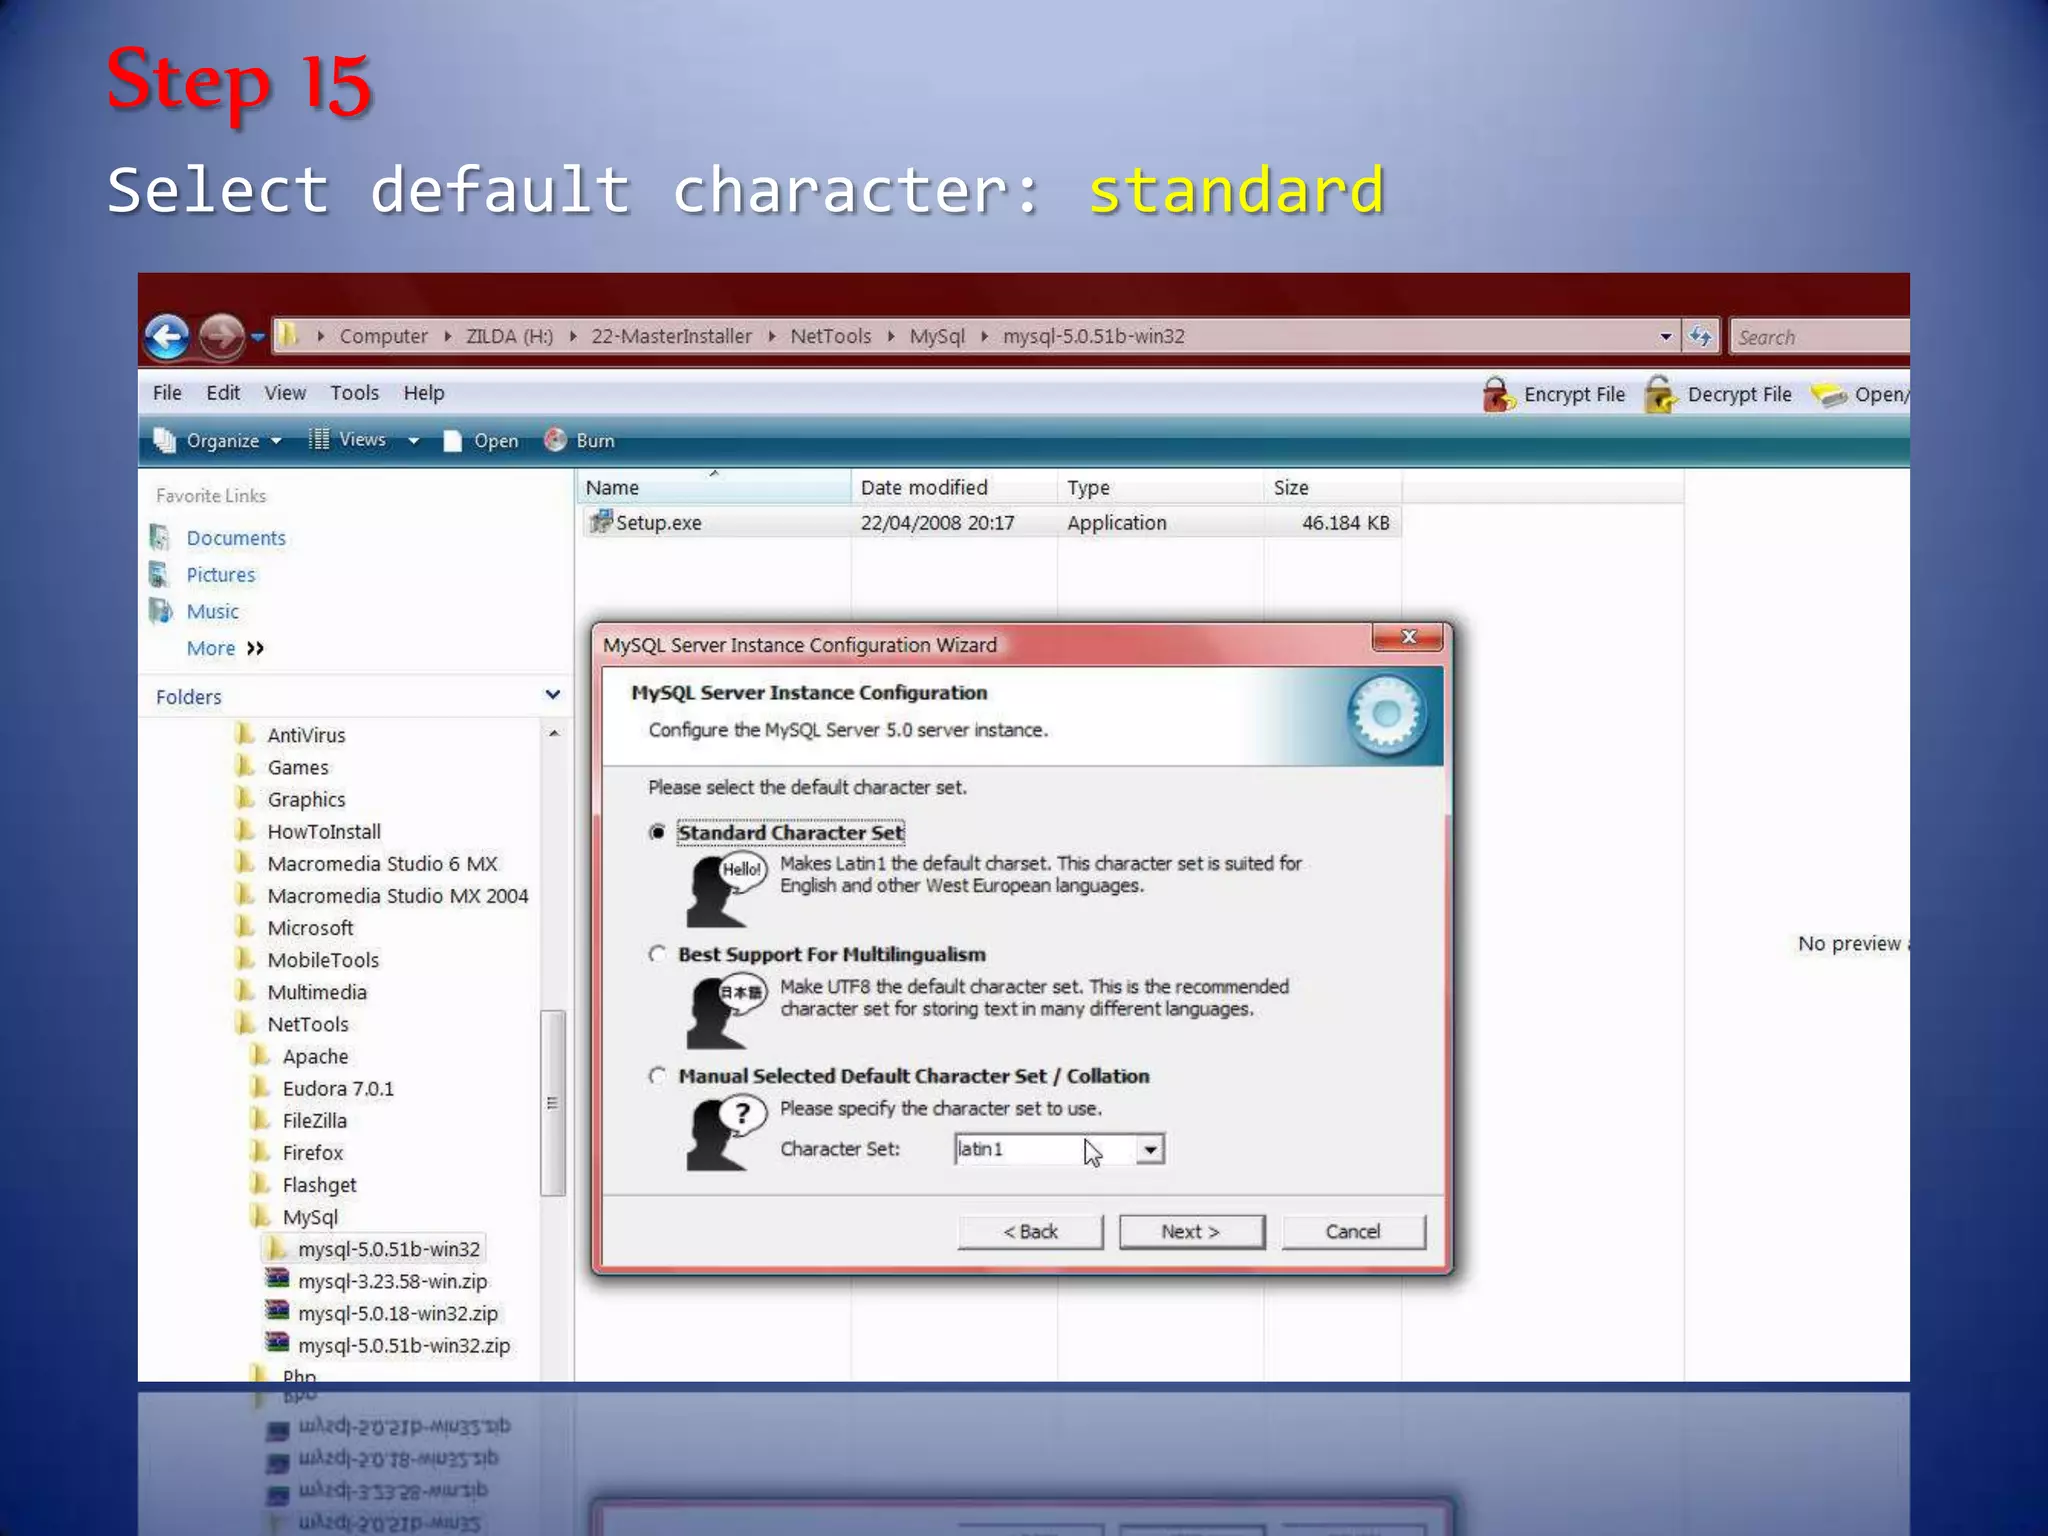Image resolution: width=2048 pixels, height=1536 pixels.
Task: Click the folder icon in address bar
Action: pos(288,335)
